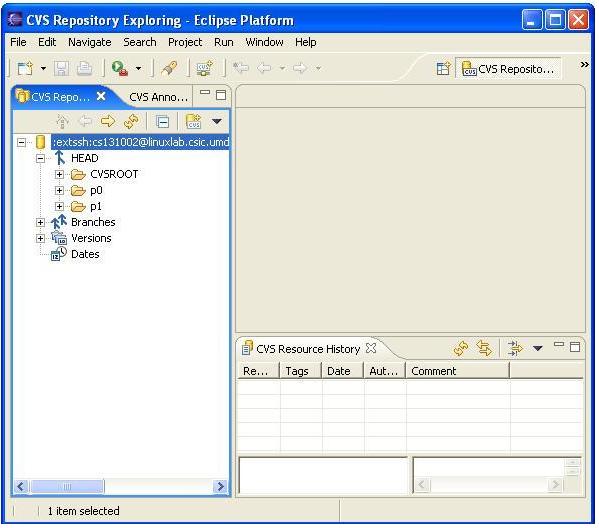This screenshot has width=599, height=528.
Task: Refresh the CVS Repositories view
Action: pyautogui.click(x=131, y=121)
